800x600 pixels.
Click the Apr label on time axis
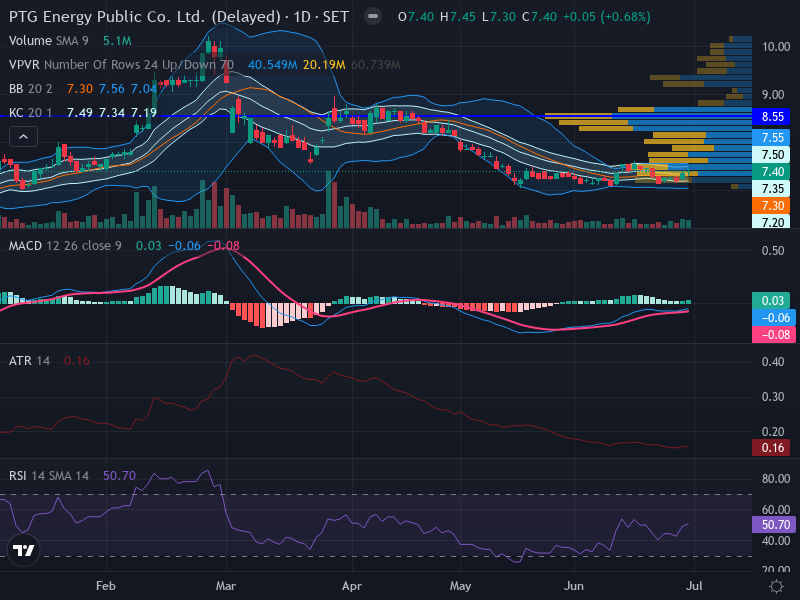(352, 586)
